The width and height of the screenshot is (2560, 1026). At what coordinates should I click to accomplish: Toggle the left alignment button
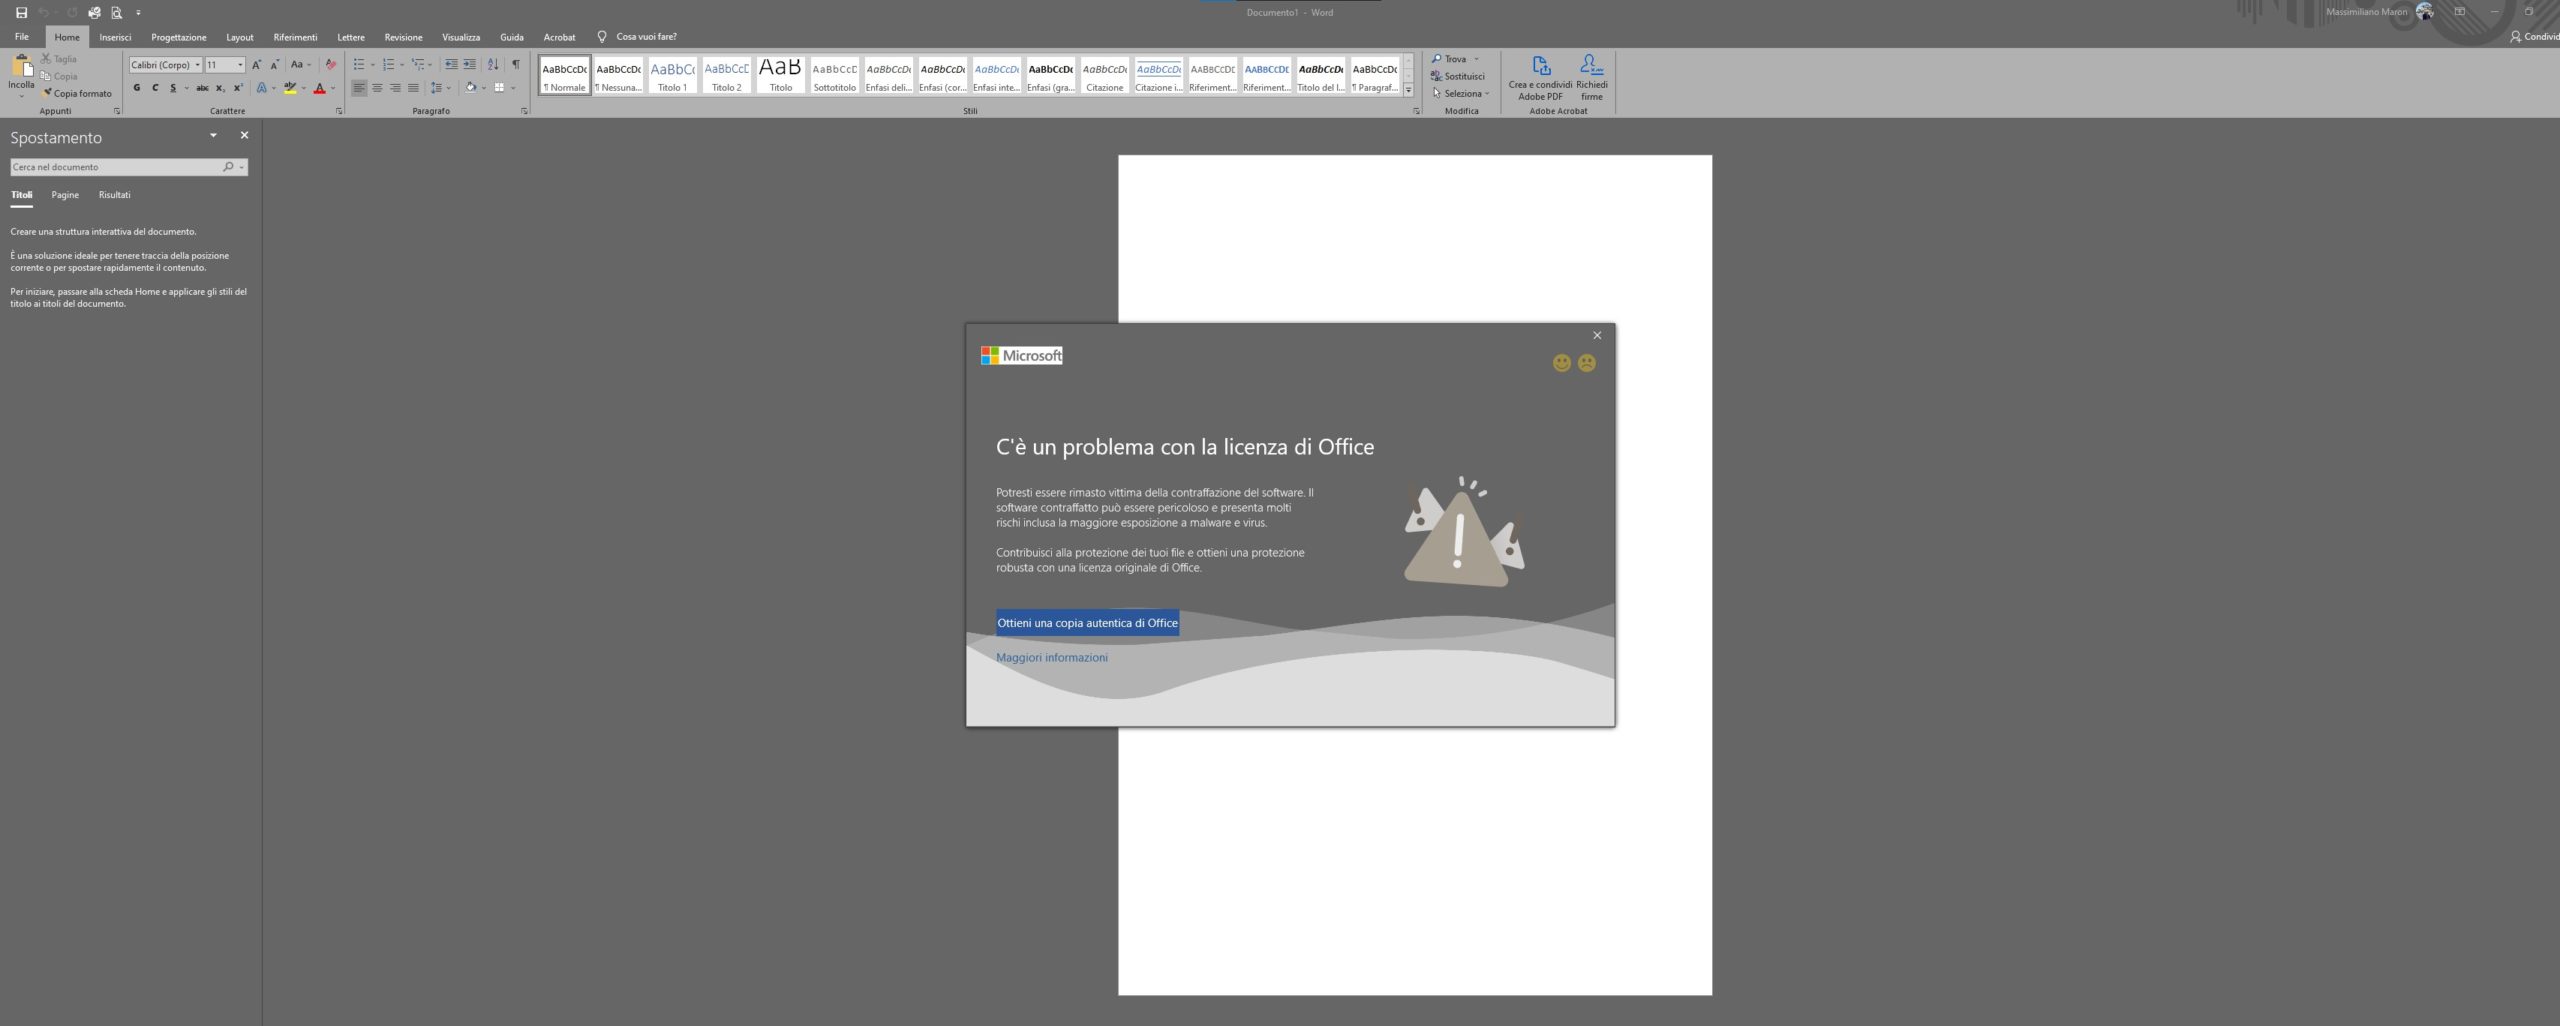[359, 88]
